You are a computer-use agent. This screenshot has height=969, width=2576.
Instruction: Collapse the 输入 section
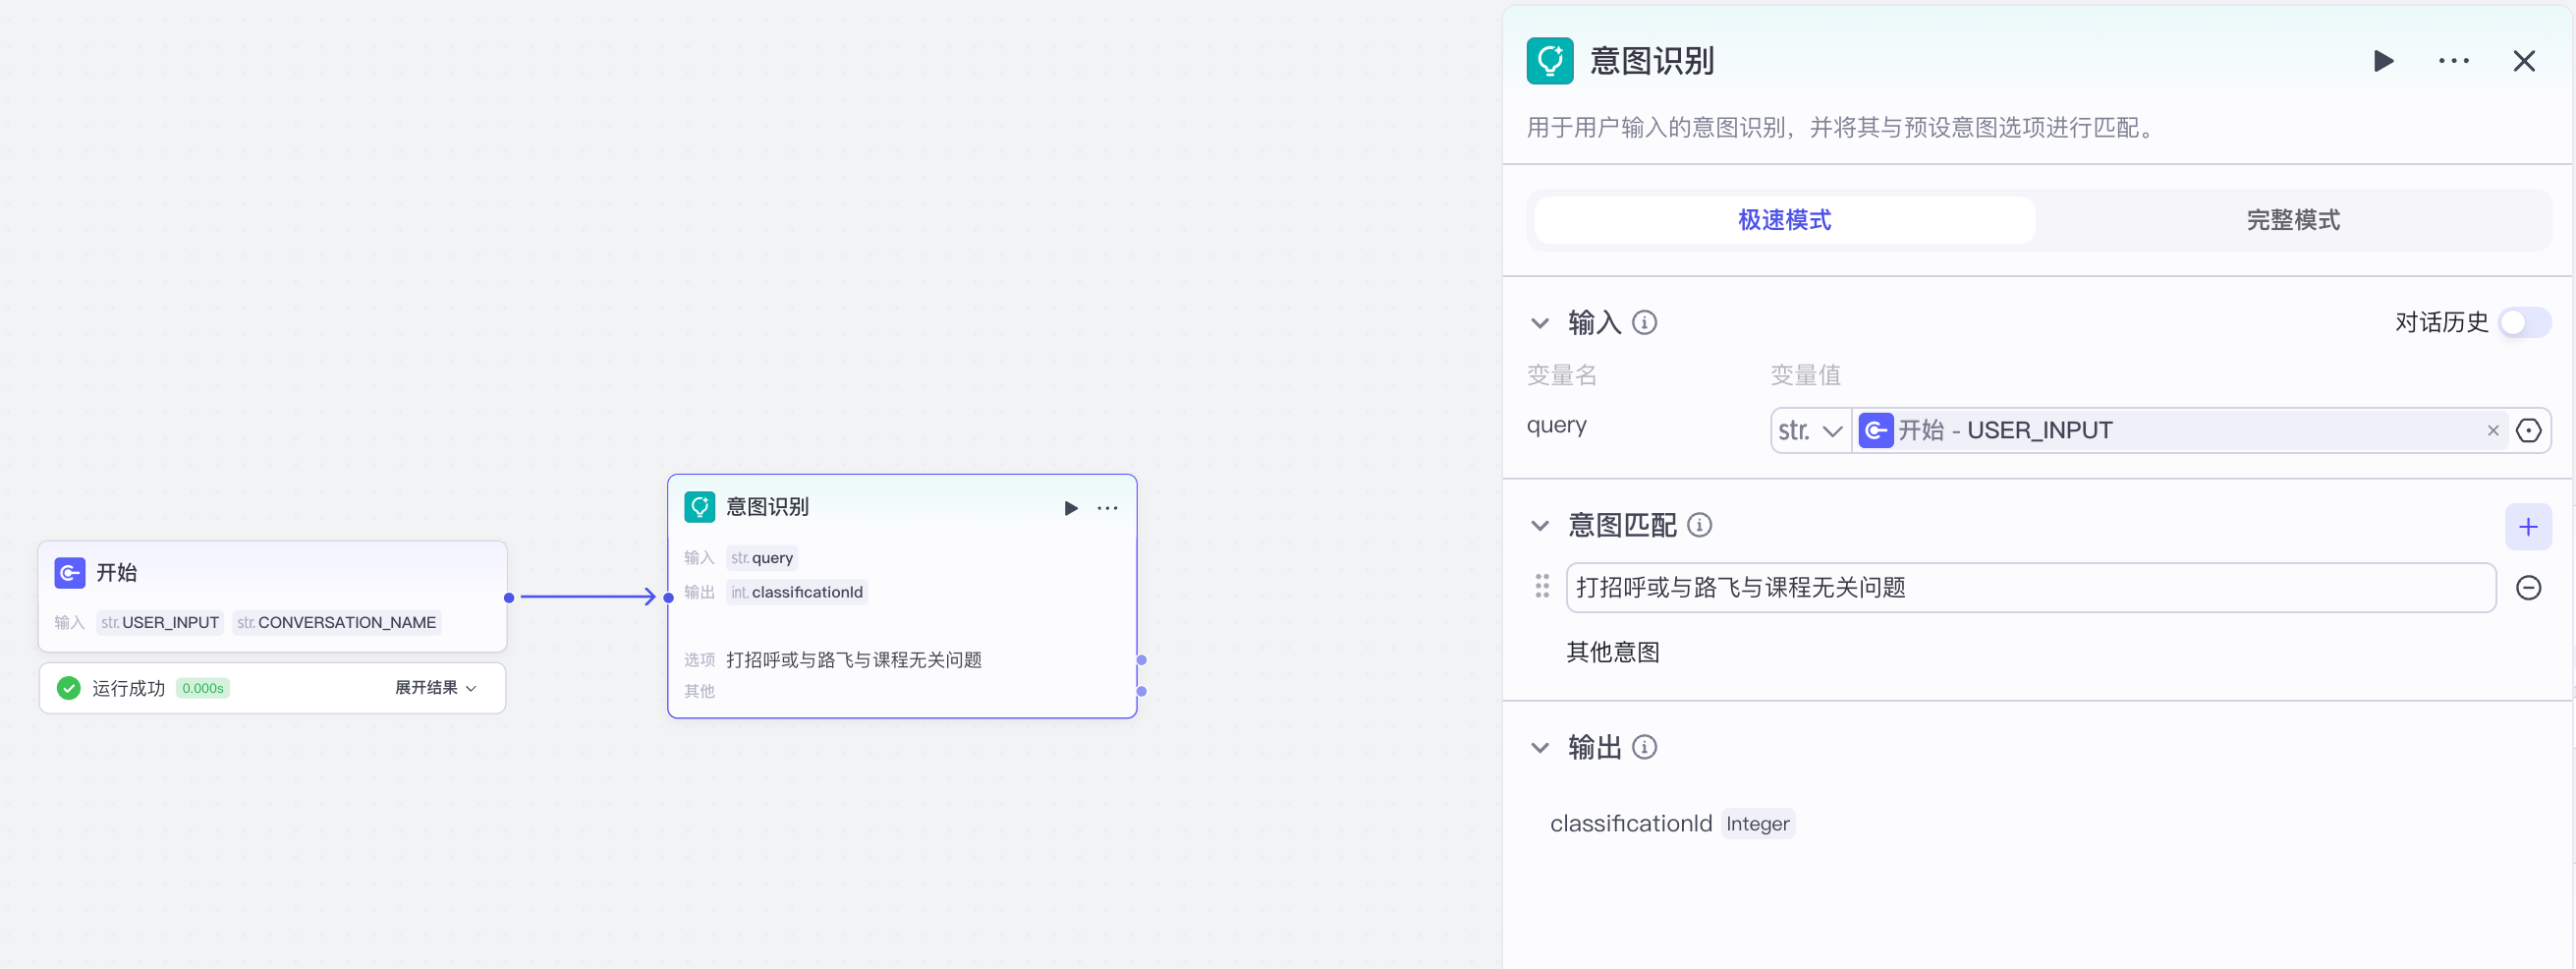point(1540,322)
